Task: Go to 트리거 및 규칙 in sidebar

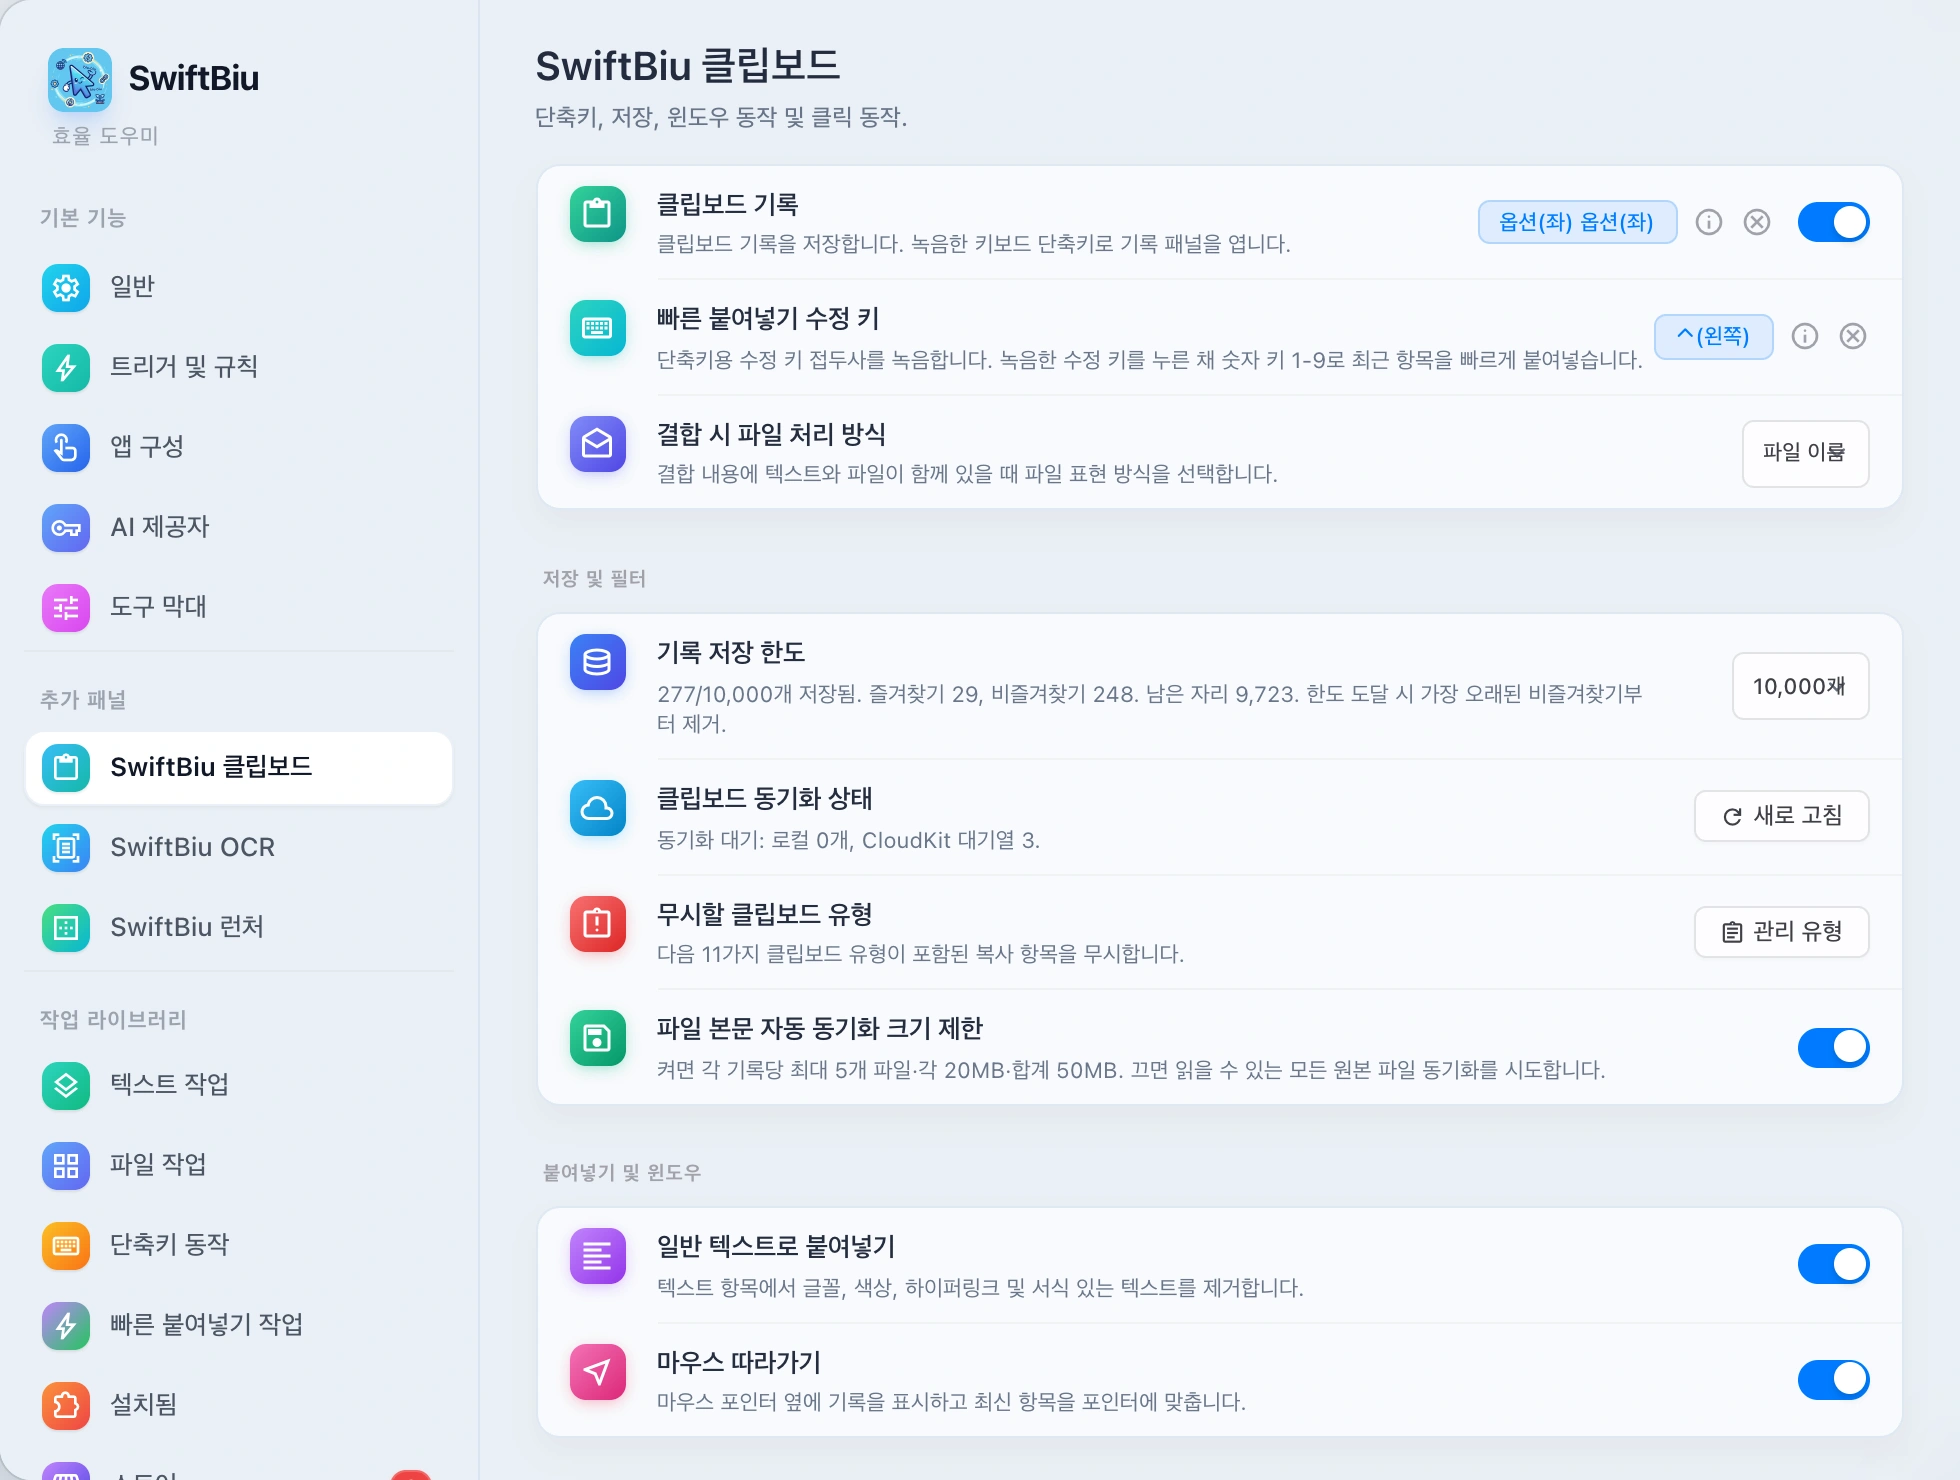Action: pyautogui.click(x=238, y=368)
